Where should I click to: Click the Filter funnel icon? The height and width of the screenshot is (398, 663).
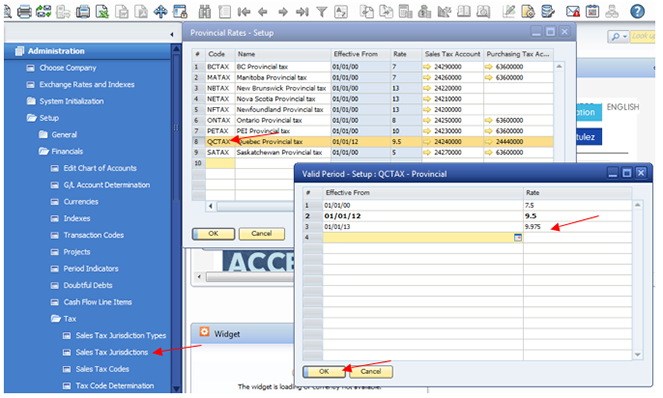tap(321, 12)
